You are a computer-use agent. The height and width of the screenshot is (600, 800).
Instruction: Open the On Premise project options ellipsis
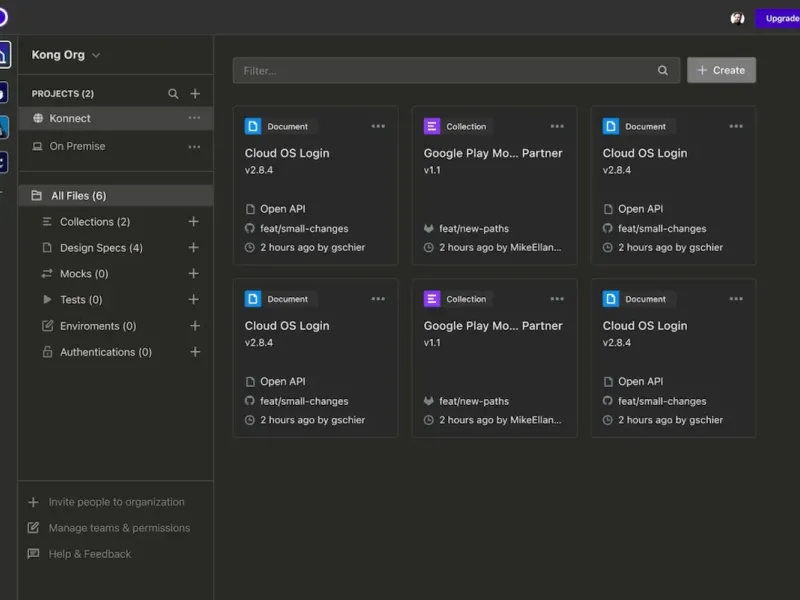194,147
